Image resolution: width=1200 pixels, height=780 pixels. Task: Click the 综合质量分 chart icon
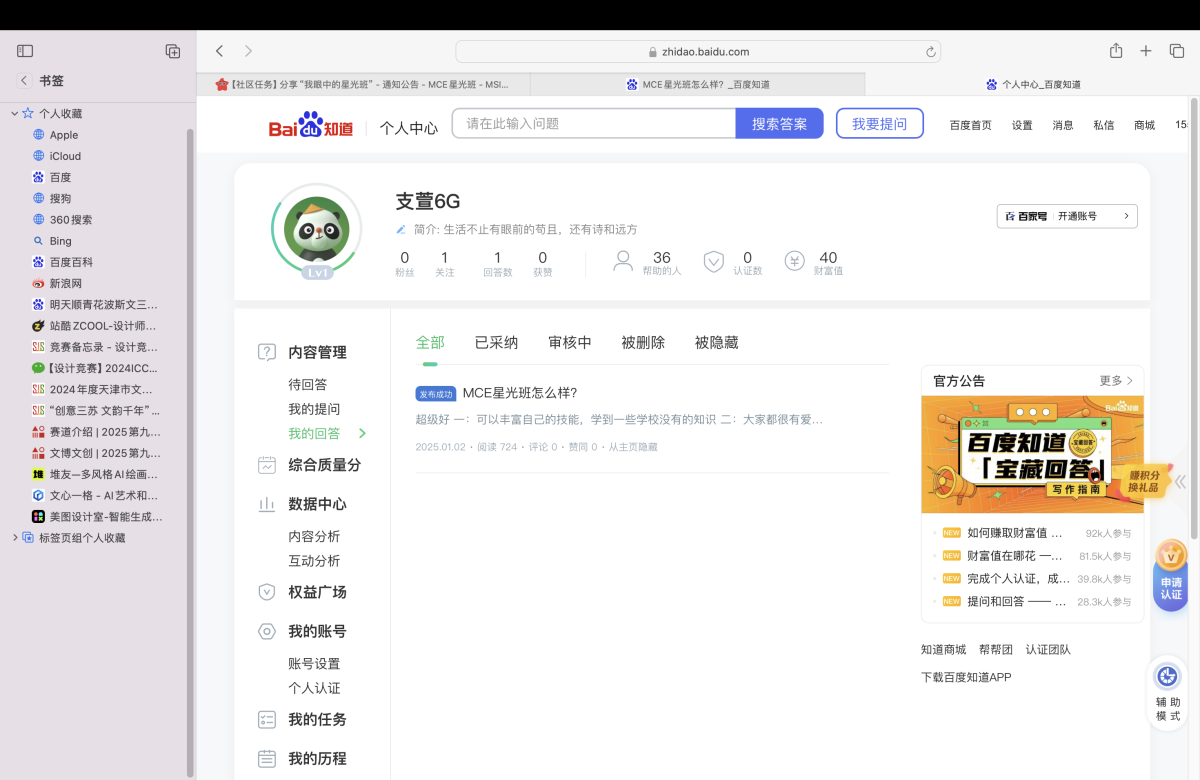pos(267,464)
